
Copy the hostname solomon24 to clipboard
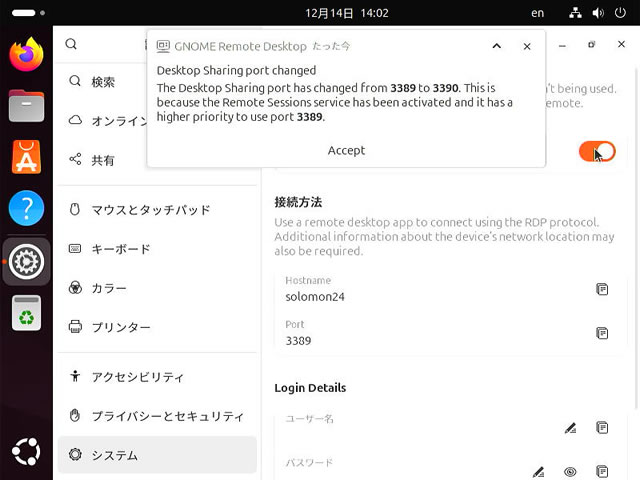coord(602,289)
